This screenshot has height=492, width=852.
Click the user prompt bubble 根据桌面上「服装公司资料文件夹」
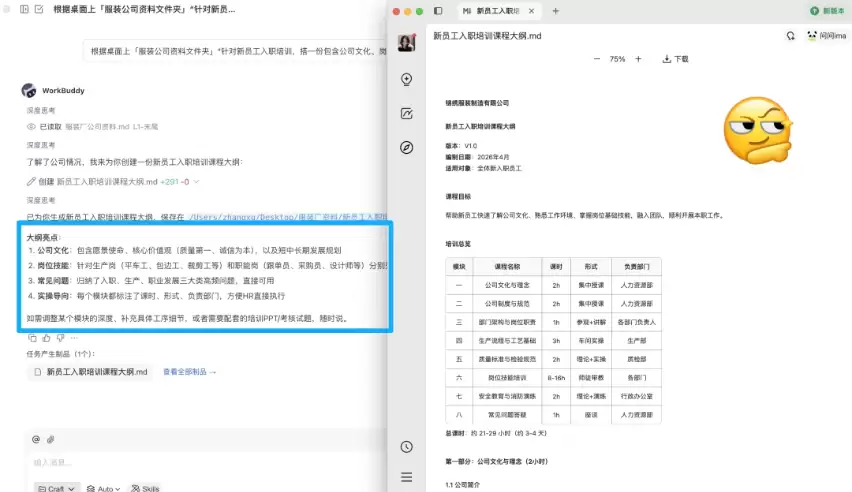coord(235,51)
